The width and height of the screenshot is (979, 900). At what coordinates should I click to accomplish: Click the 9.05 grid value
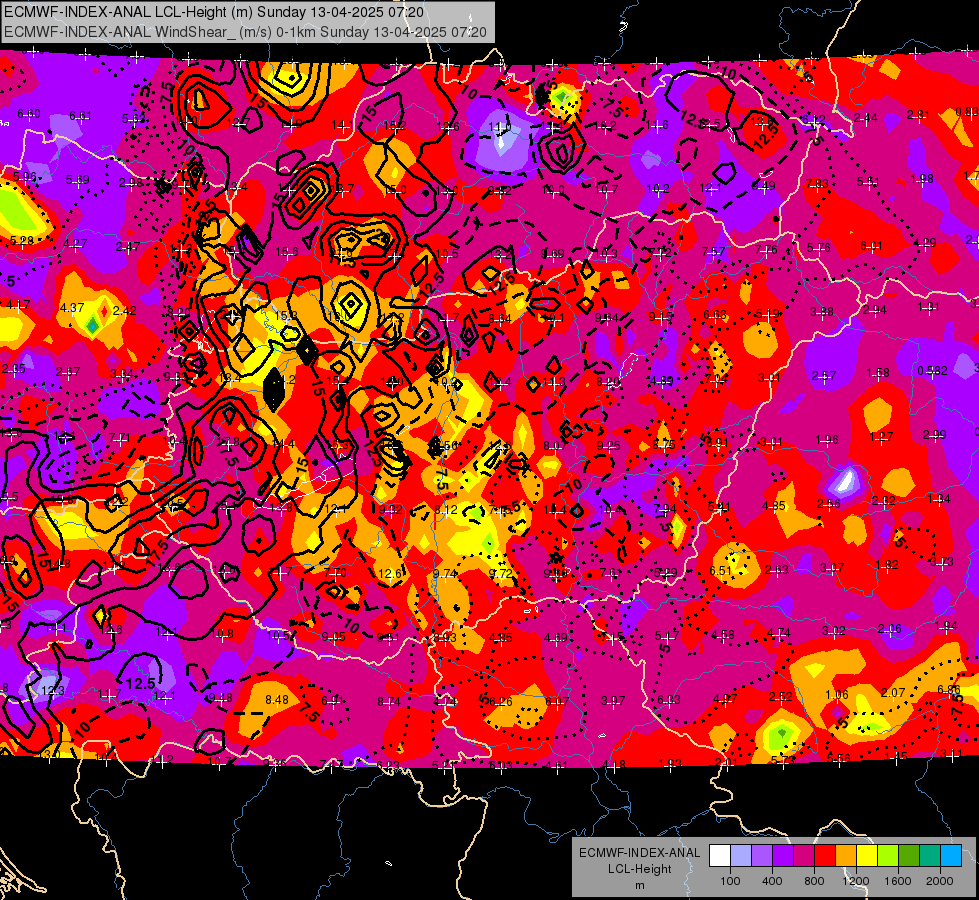point(333,636)
